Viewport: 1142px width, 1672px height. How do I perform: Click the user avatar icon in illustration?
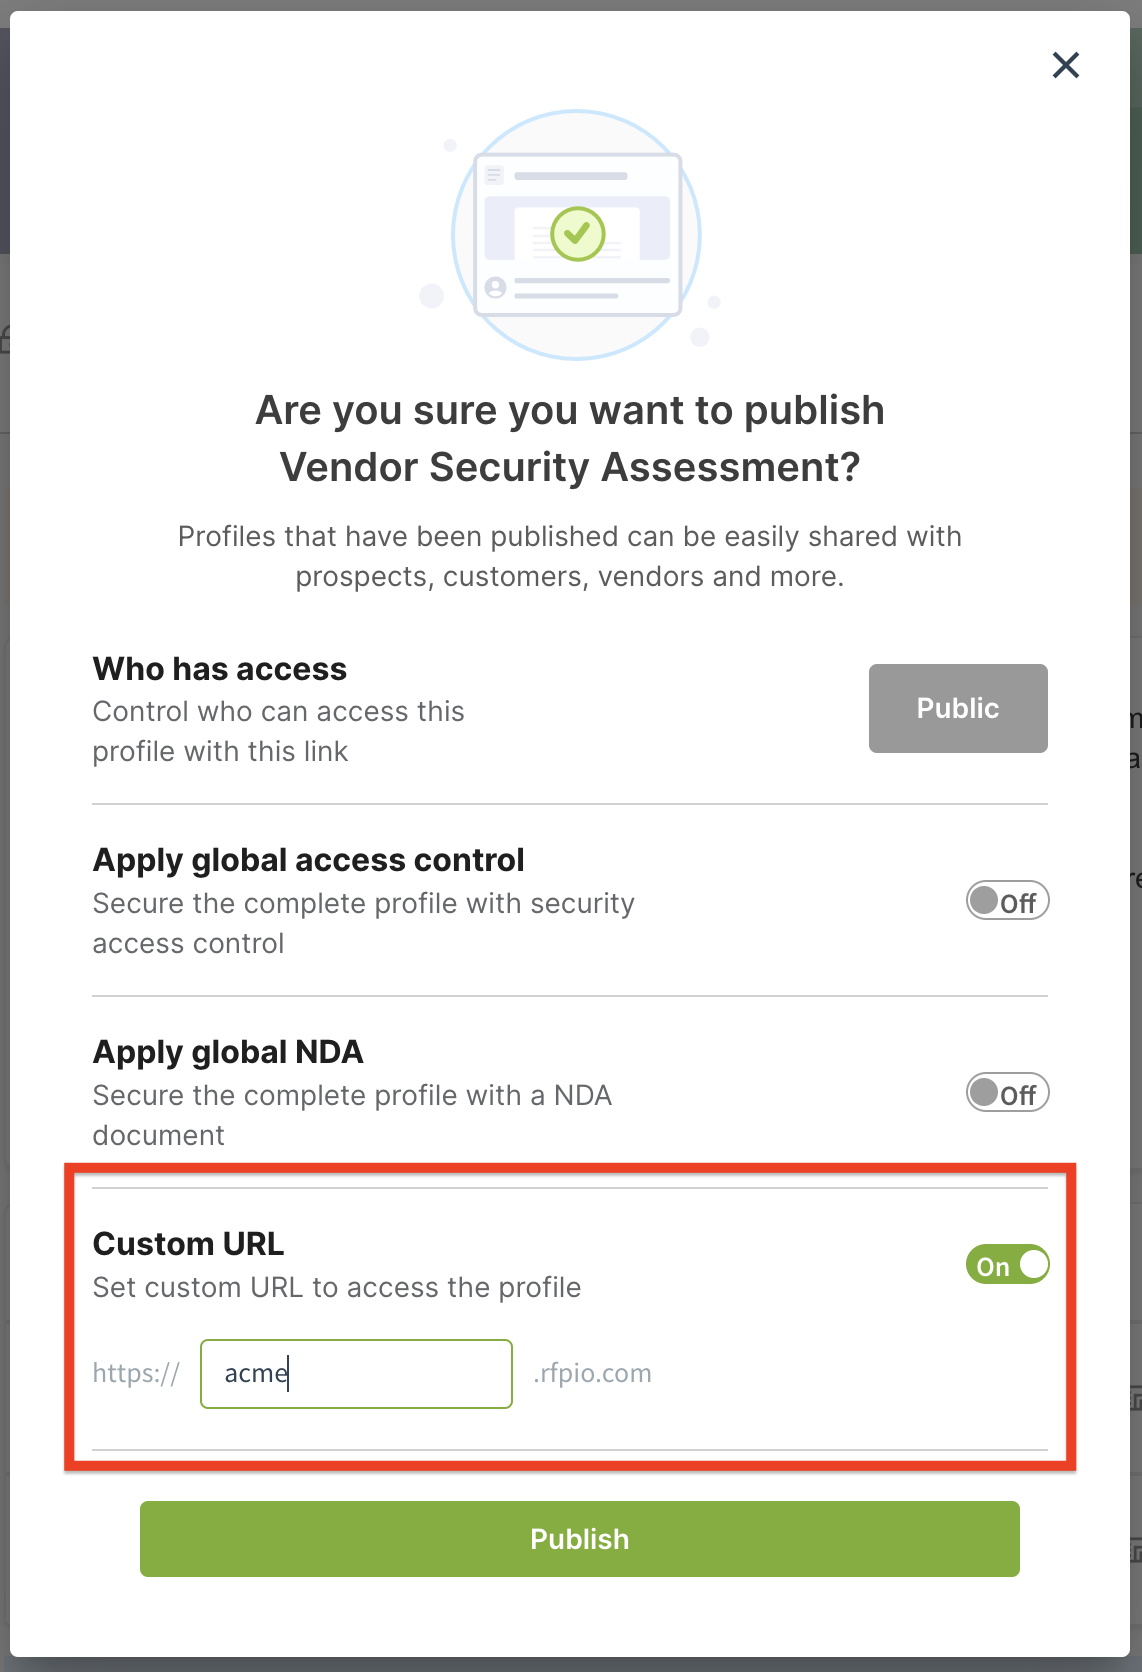tap(495, 288)
